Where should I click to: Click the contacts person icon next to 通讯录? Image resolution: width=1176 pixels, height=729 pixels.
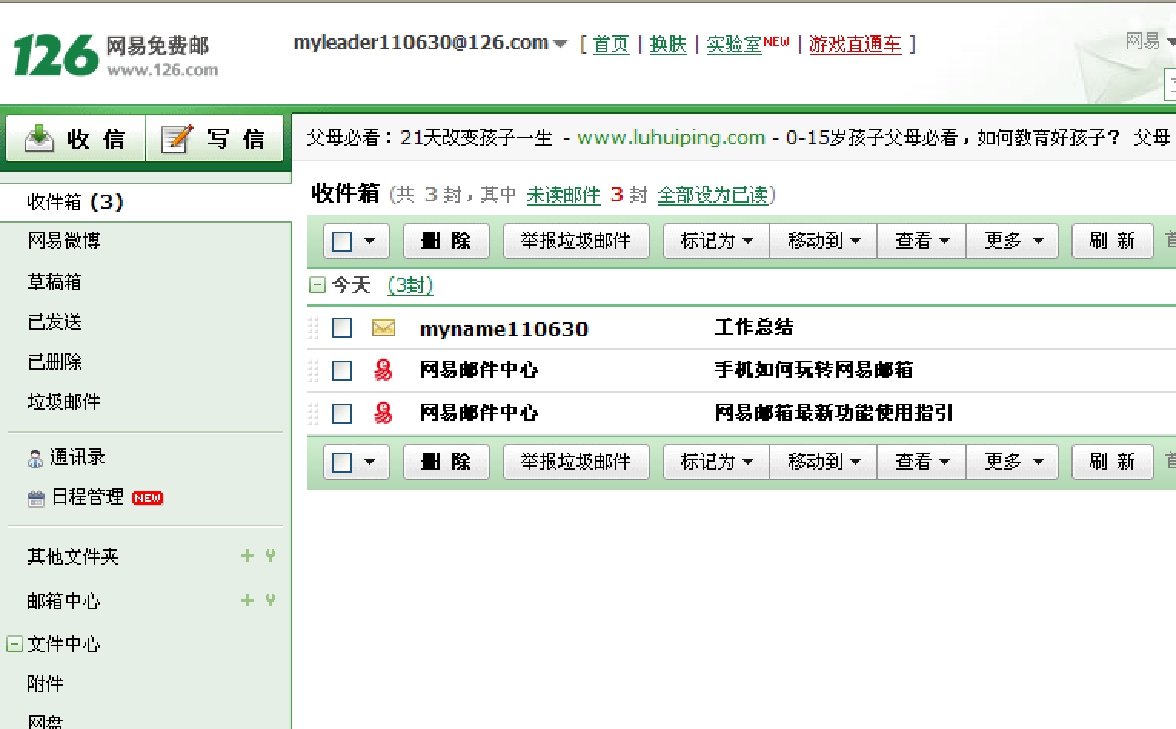pos(35,458)
